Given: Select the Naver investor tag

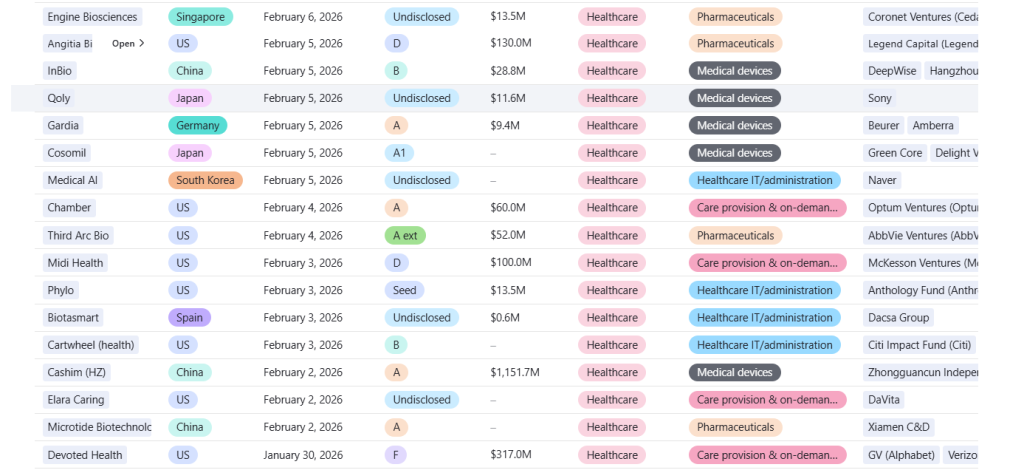Looking at the screenshot, I should point(883,181).
